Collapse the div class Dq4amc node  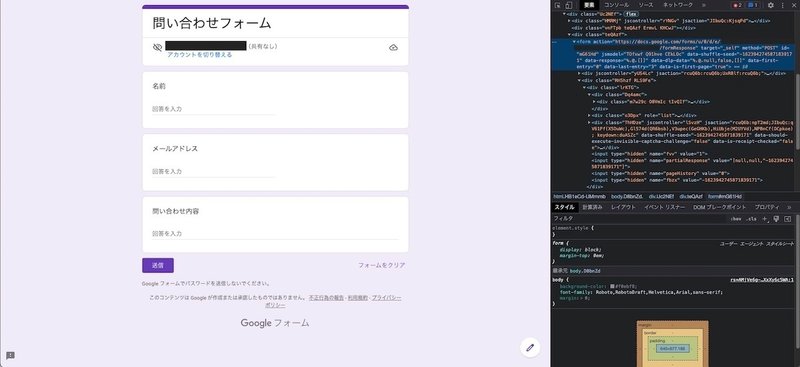pyautogui.click(x=589, y=94)
